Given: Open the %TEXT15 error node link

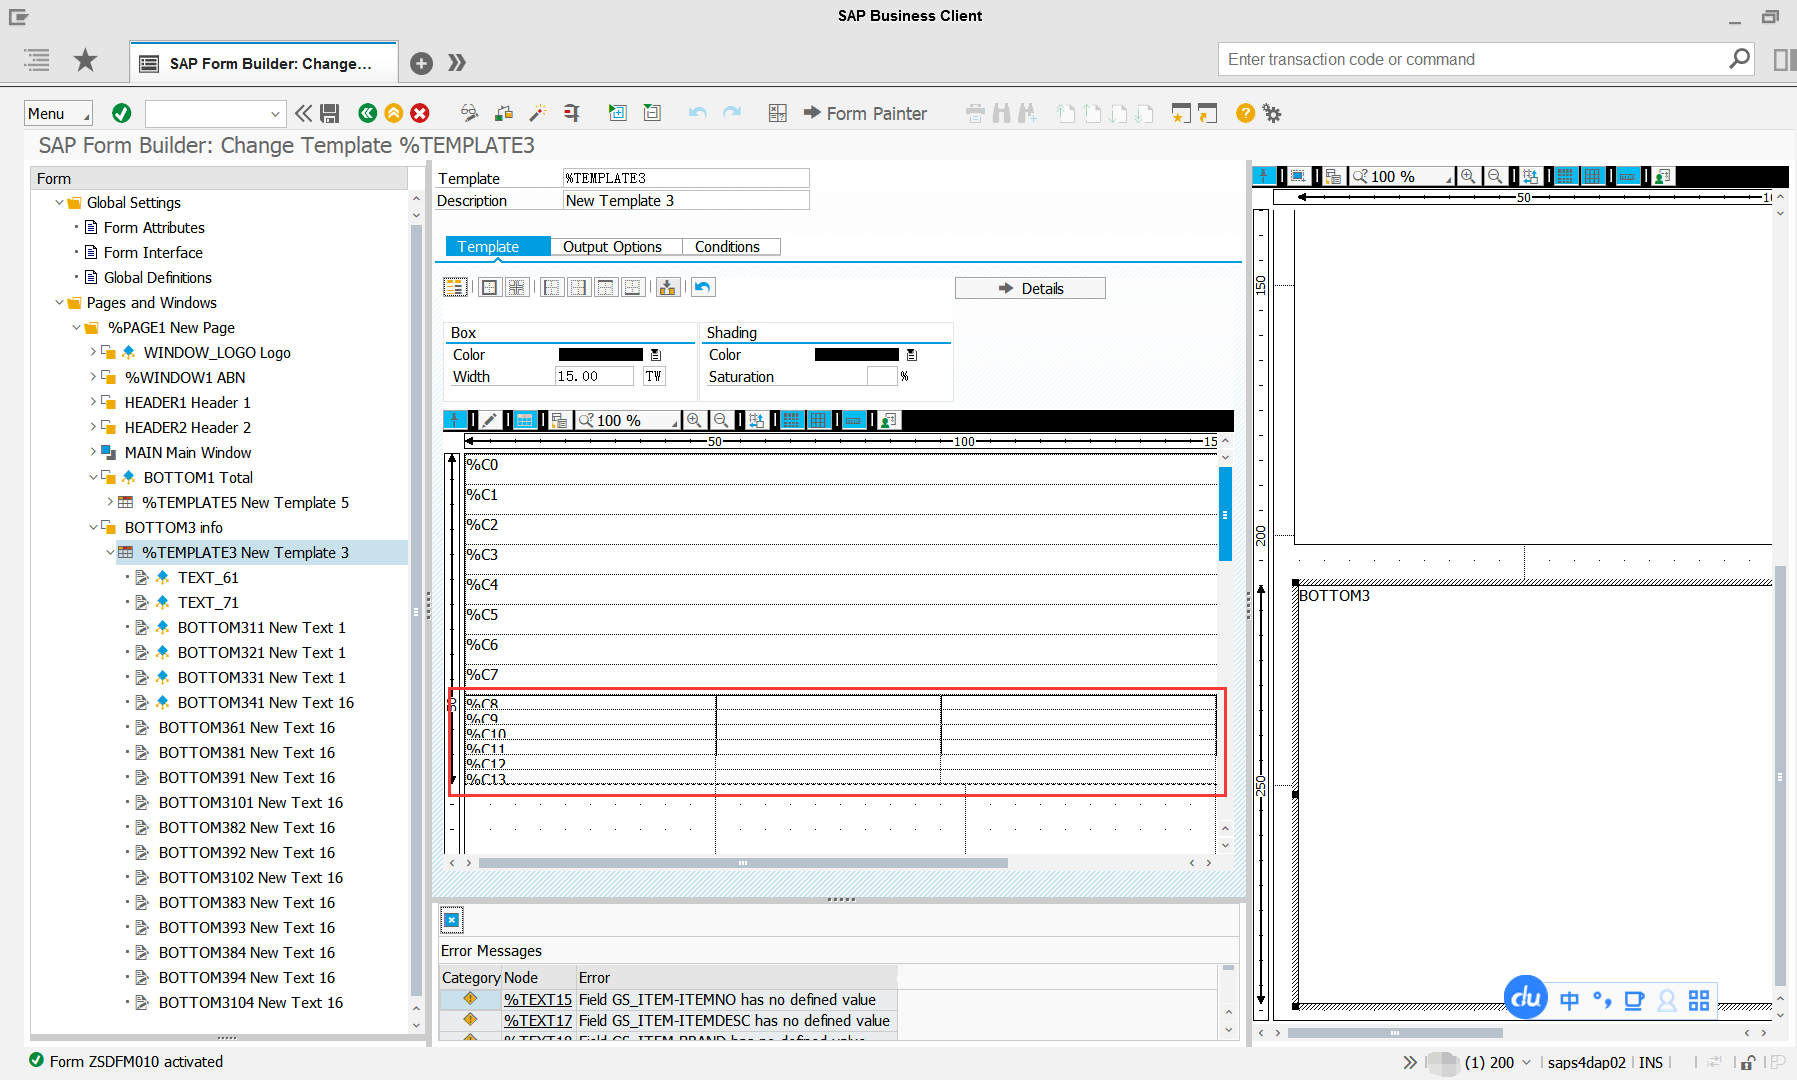Looking at the screenshot, I should coord(538,999).
